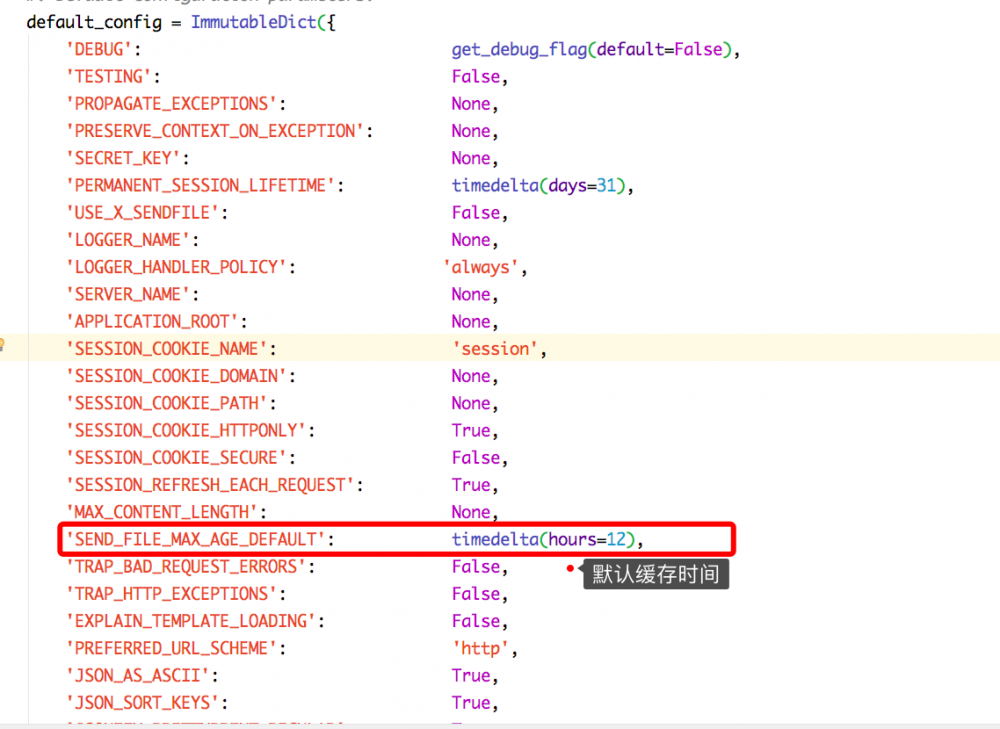Select the 'SESSION_COOKIE_HTTPONLY' key
The height and width of the screenshot is (729, 1000).
pos(186,431)
